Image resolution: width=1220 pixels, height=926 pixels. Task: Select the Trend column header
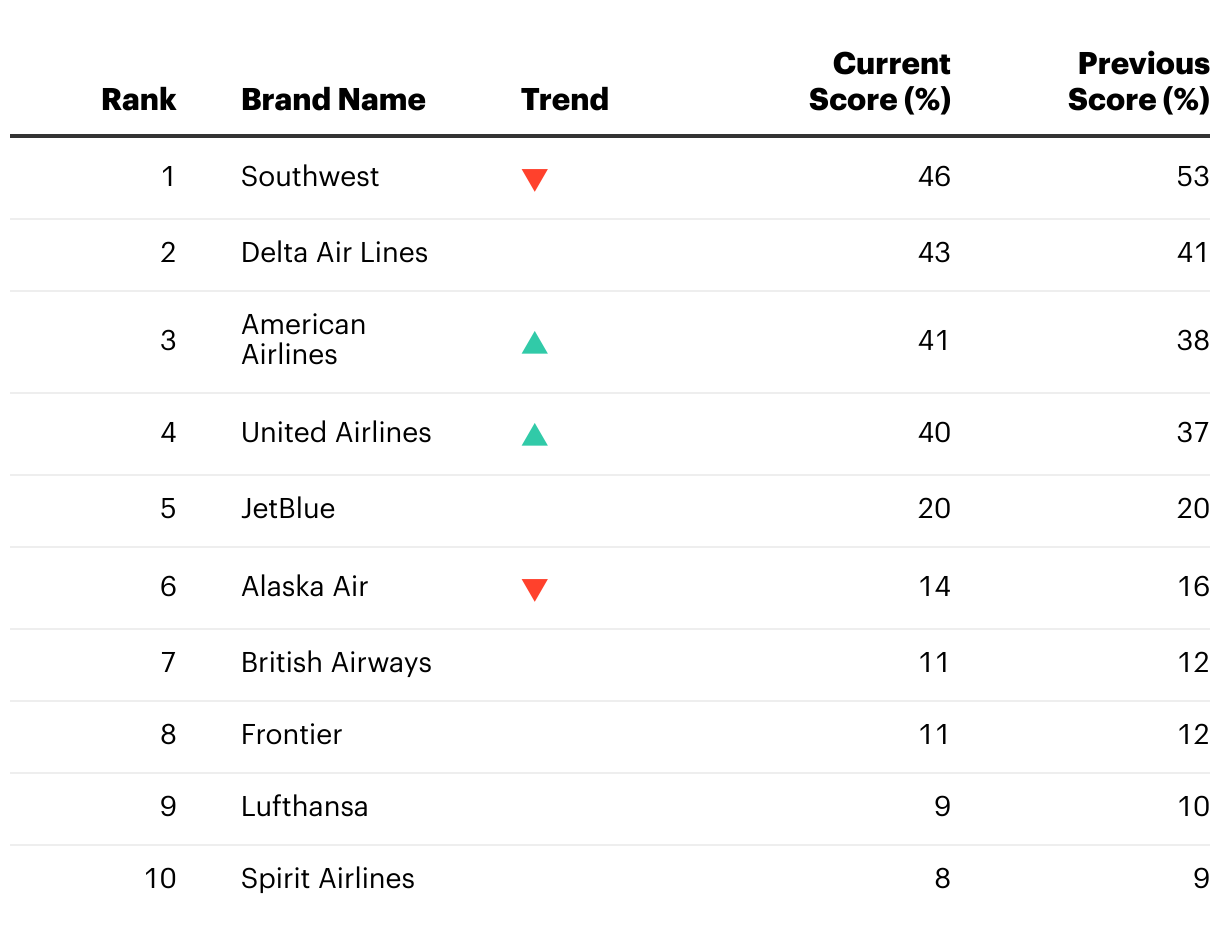point(564,99)
